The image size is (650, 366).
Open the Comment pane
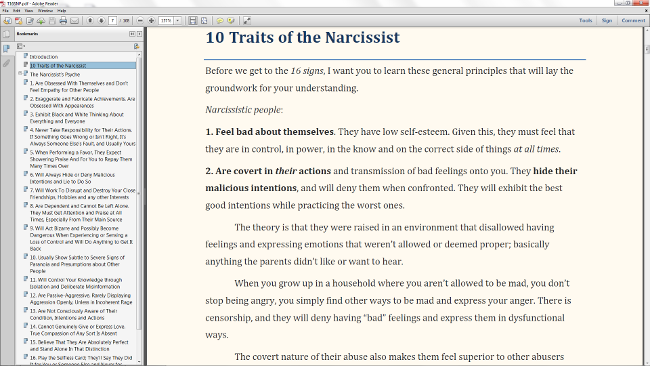point(633,20)
